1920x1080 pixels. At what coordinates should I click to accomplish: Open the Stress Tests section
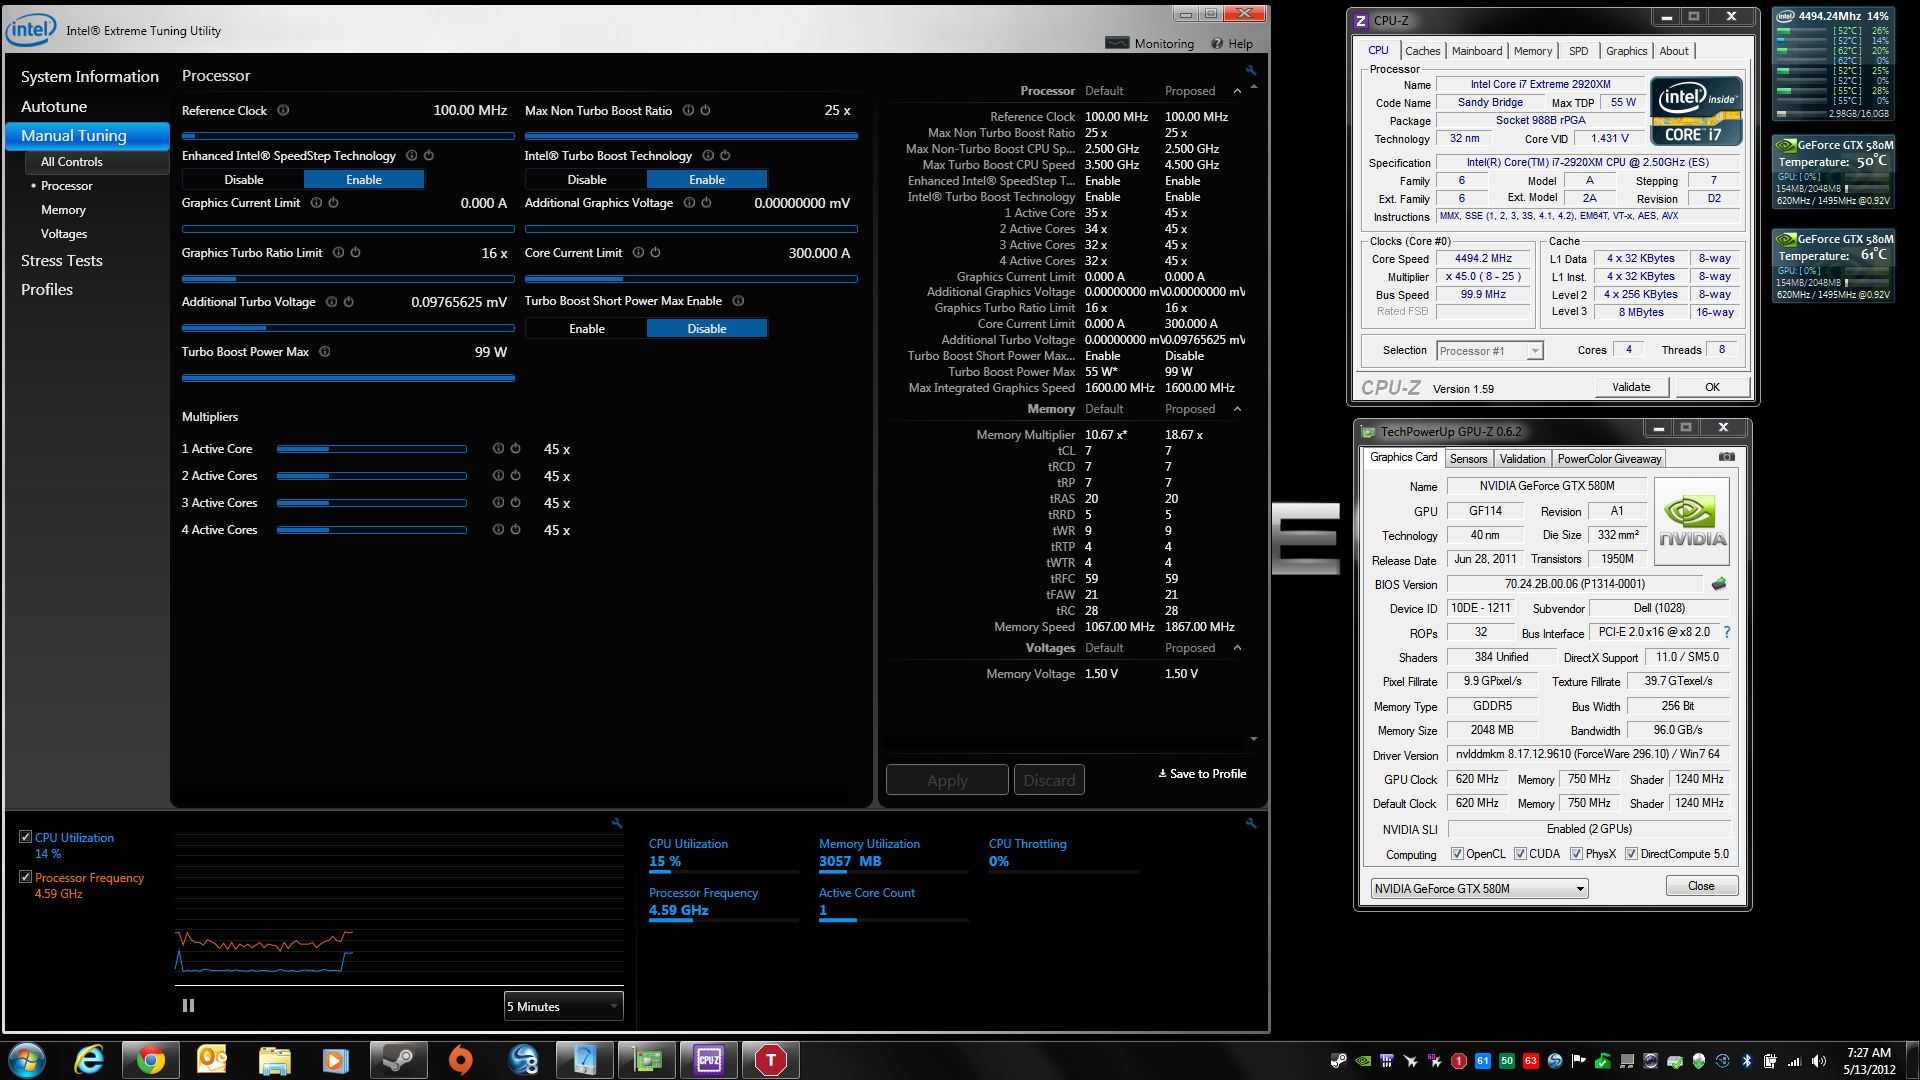pos(62,261)
